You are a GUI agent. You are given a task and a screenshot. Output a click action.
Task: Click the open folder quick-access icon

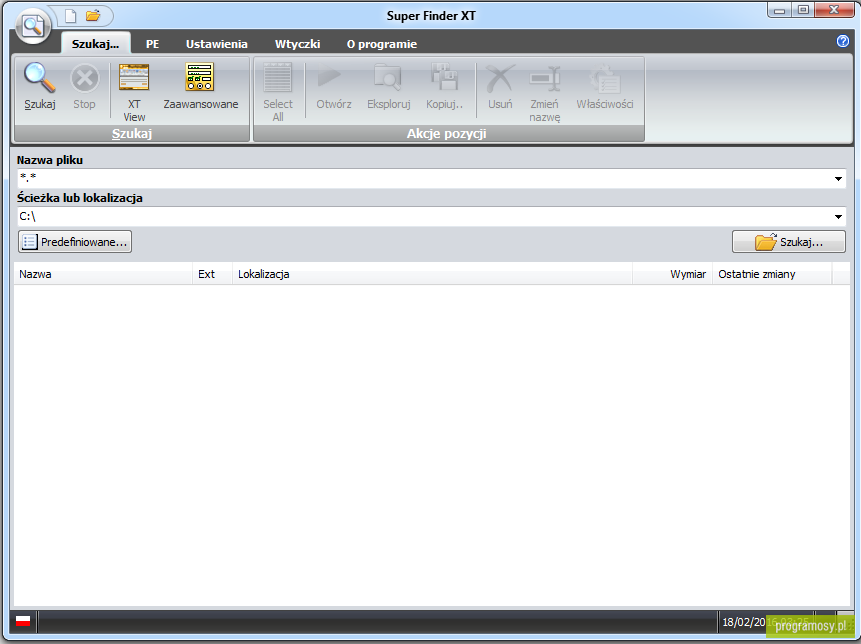pos(93,16)
